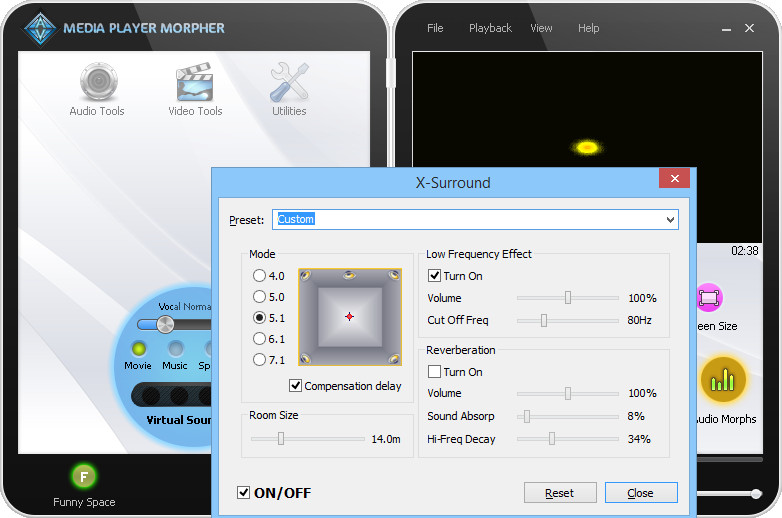Open the Video Tools section
The image size is (782, 518).
coord(195,89)
